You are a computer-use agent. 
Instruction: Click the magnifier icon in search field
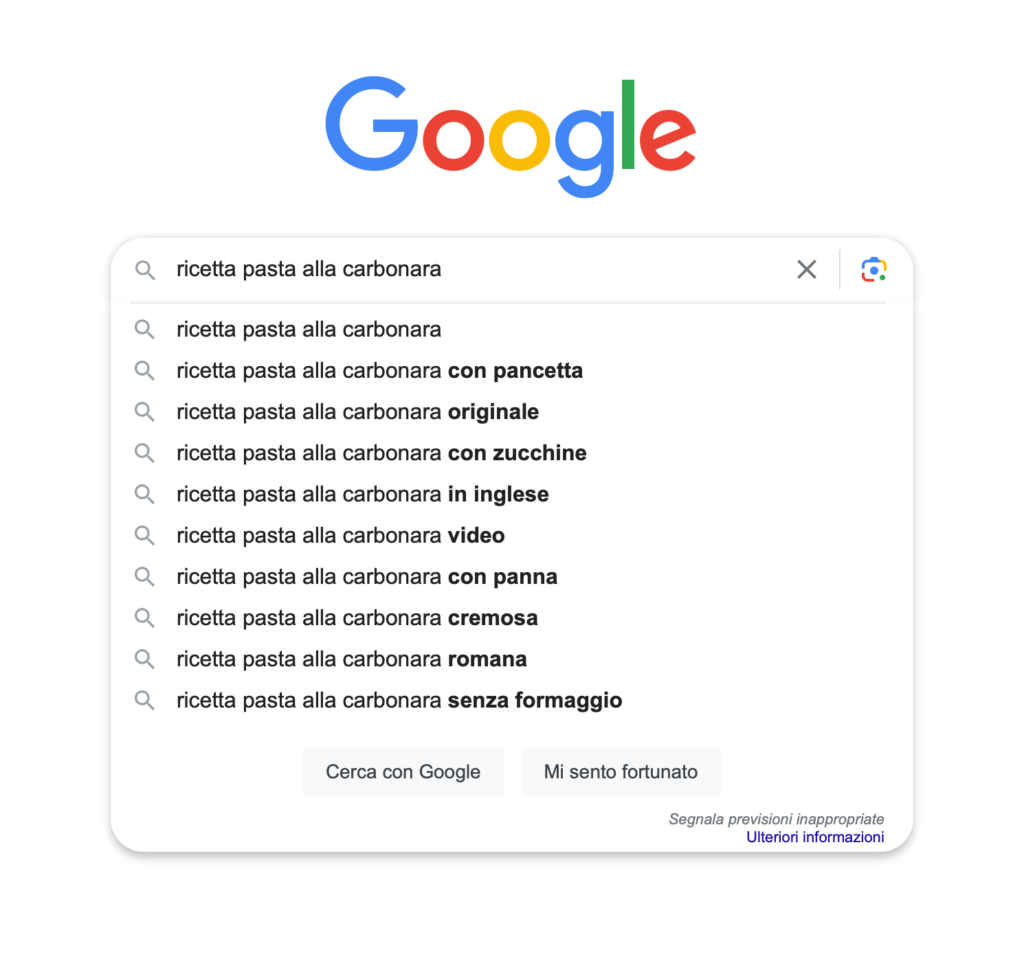click(145, 270)
